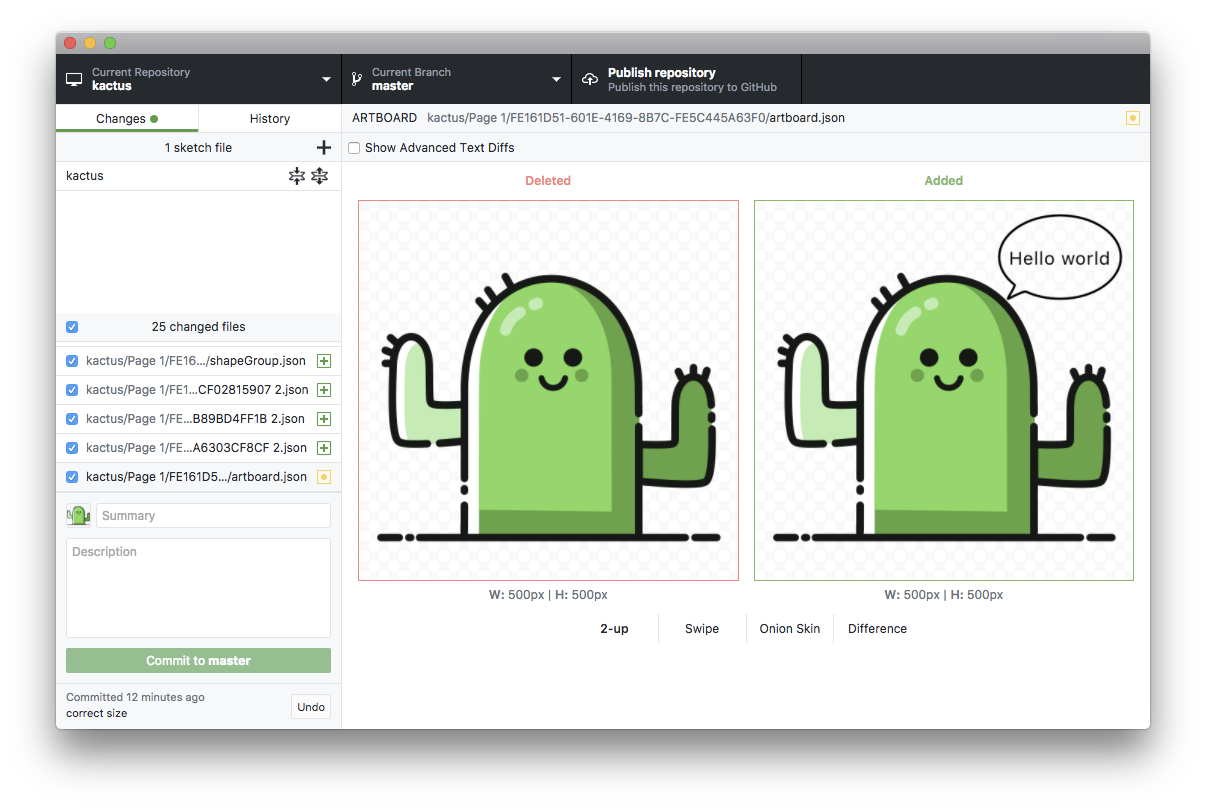
Task: Click the Undo button for last commit
Action: pos(311,707)
